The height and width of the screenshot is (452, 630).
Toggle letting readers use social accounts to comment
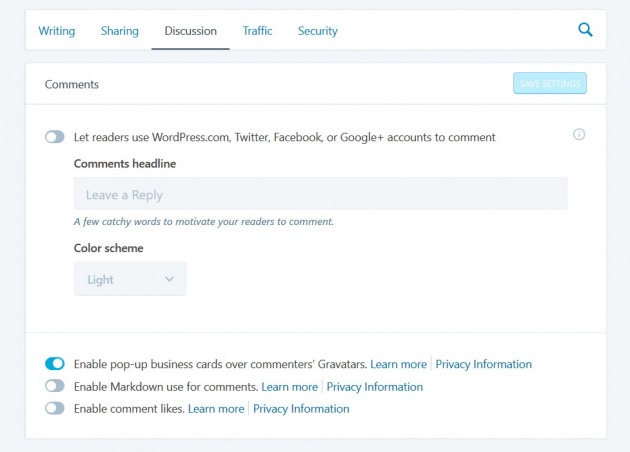55,137
